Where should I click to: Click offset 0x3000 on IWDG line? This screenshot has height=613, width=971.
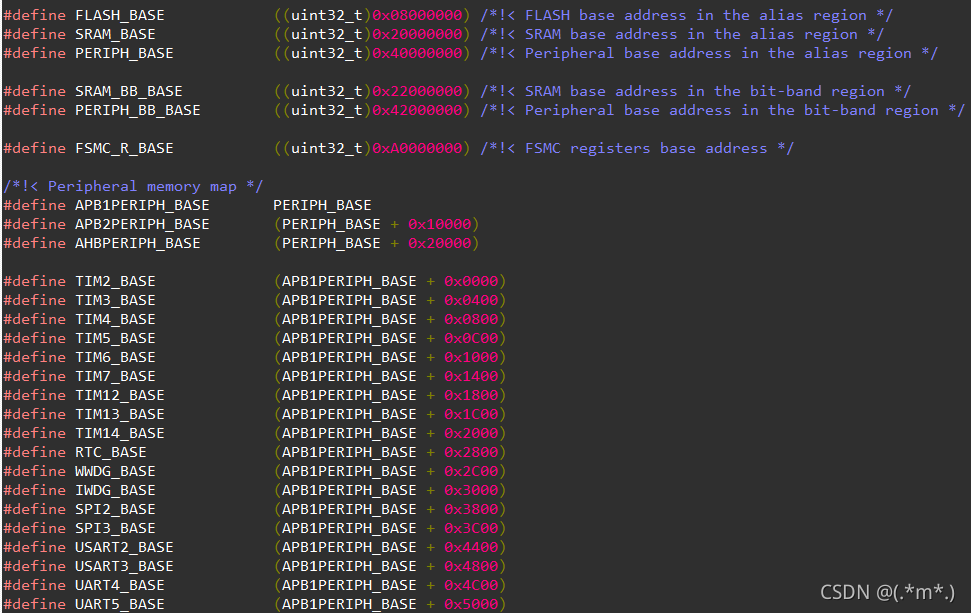coord(471,490)
